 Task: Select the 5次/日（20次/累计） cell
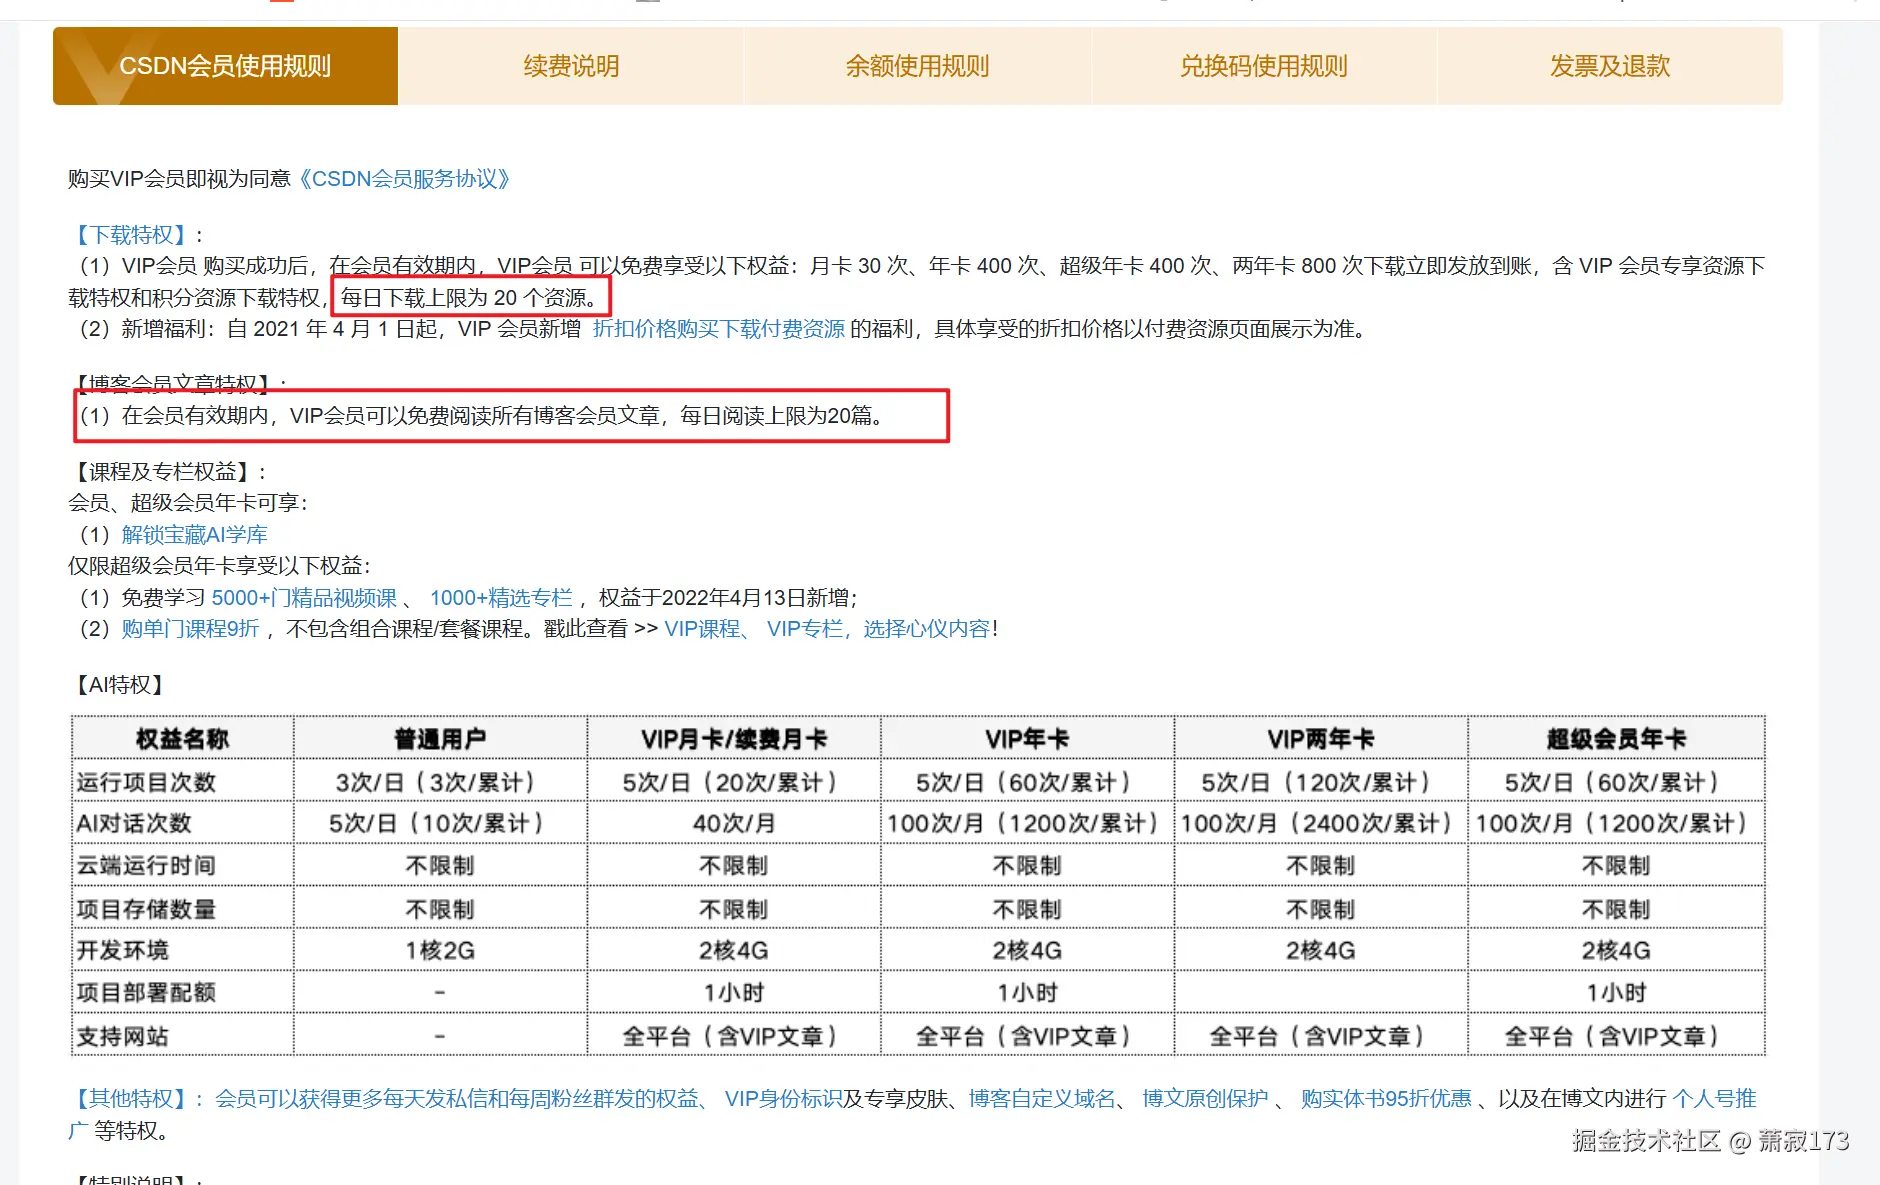tap(734, 782)
